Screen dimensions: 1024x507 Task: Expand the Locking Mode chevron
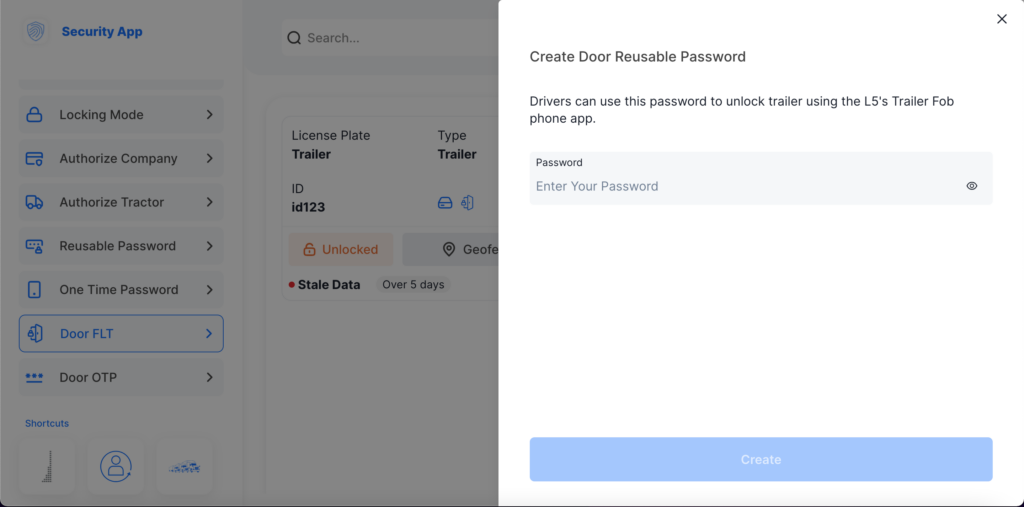pos(209,115)
